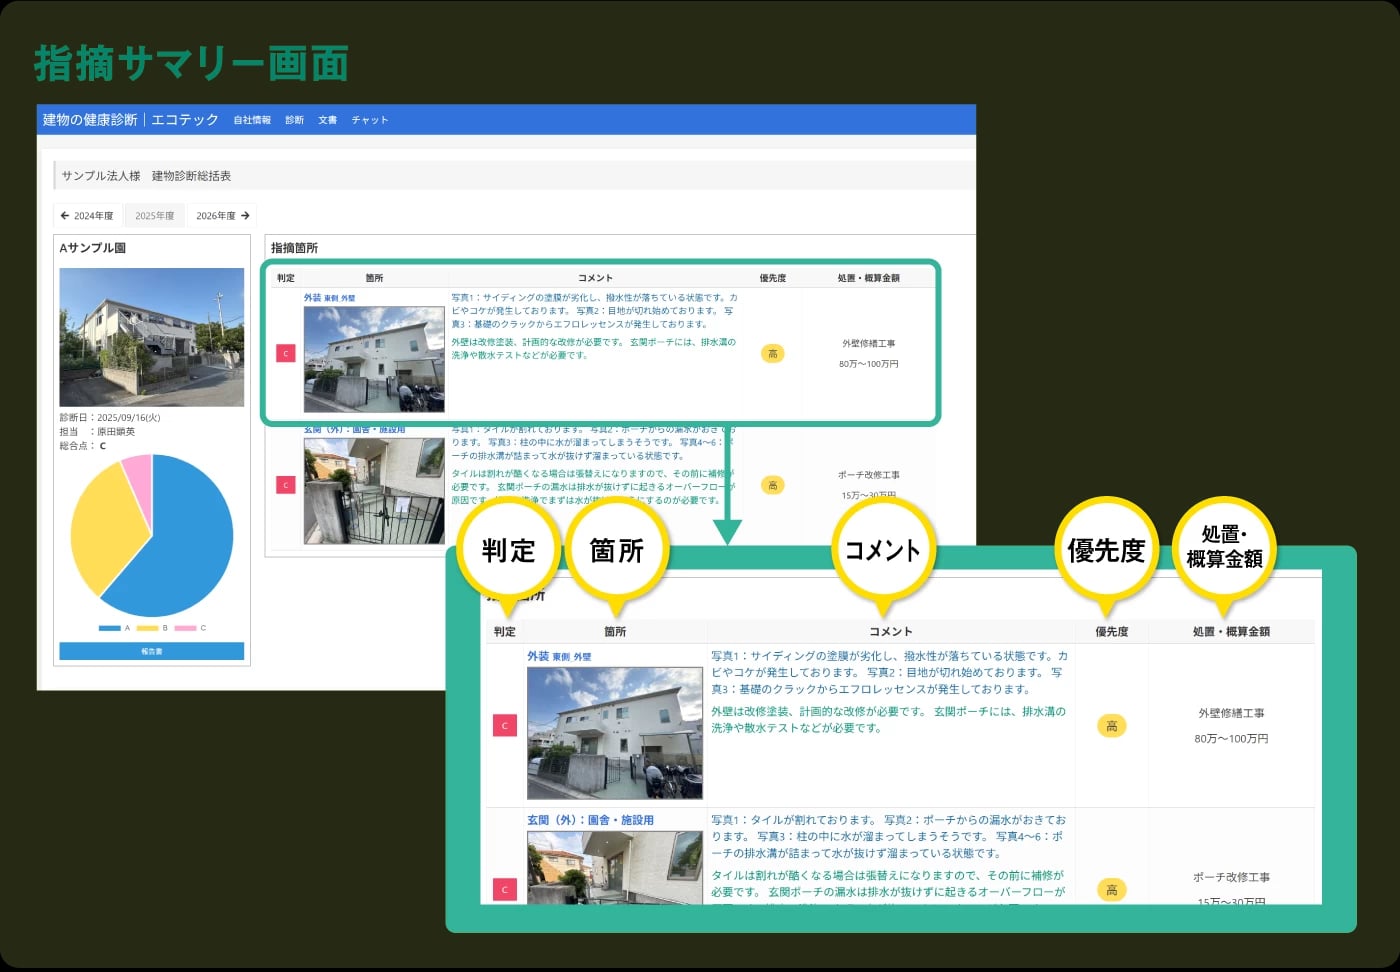Screen dimensions: 1400x972
Task: Click the pink C color swatch in legend
Action: pos(185,628)
